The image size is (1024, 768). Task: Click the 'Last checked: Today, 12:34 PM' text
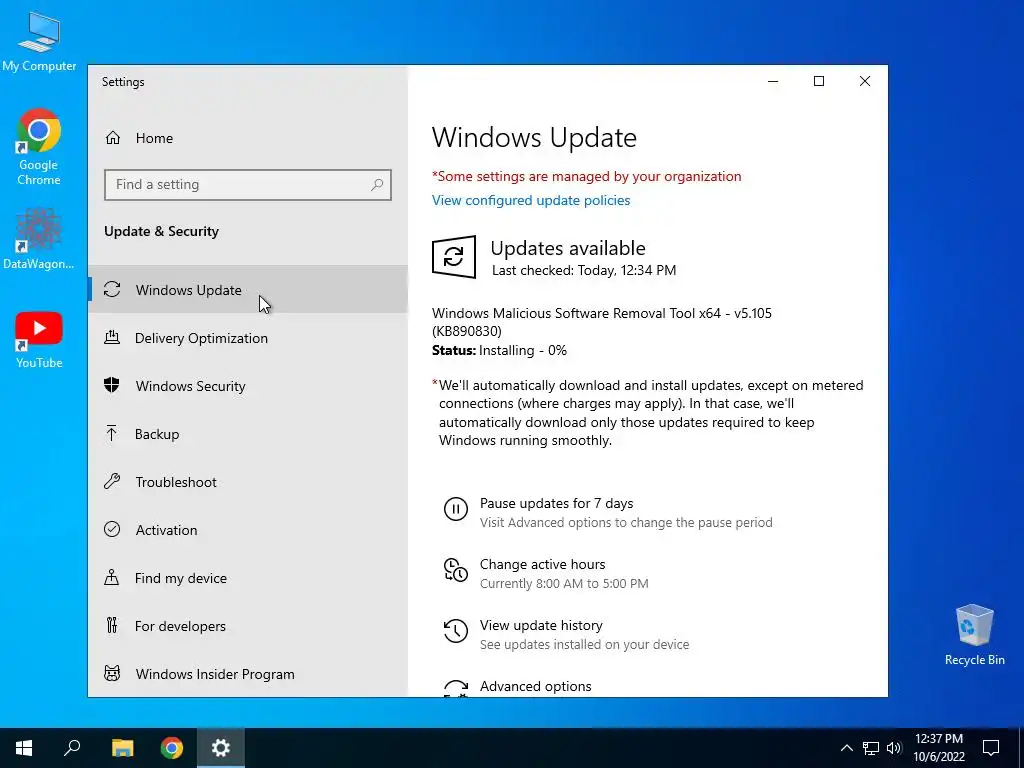584,270
